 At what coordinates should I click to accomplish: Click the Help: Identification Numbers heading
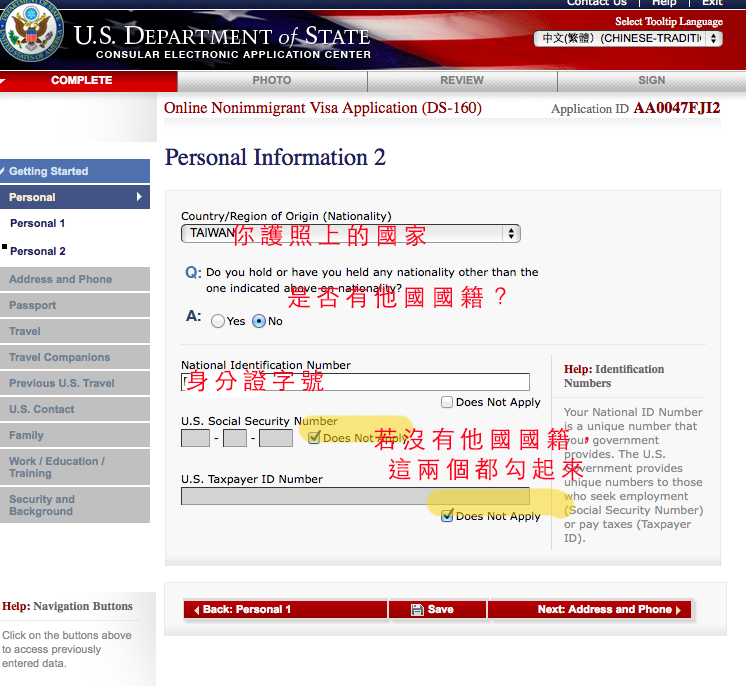pyautogui.click(x=614, y=376)
